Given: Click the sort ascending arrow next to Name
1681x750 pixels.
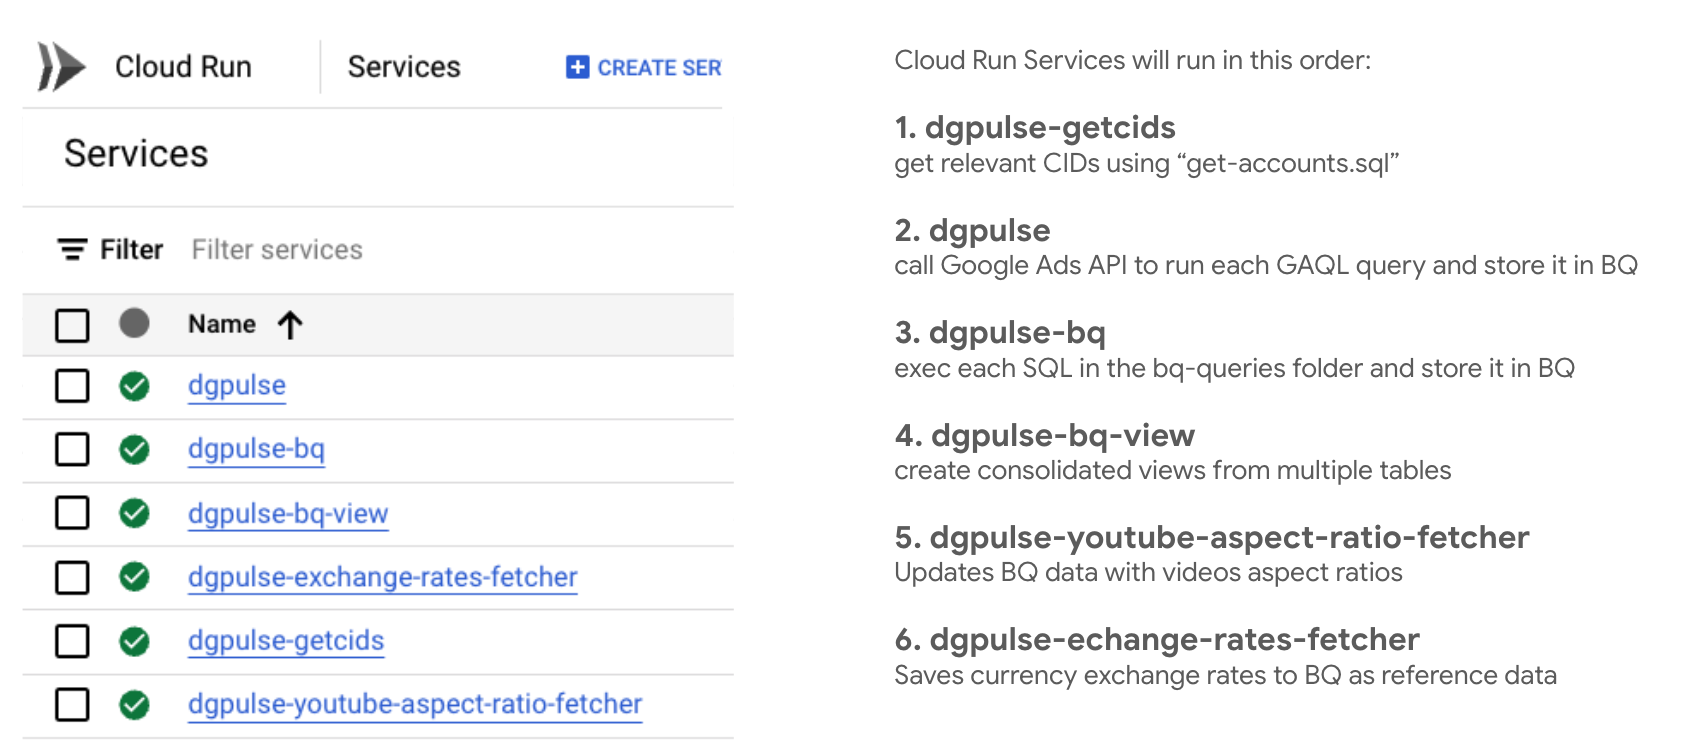Looking at the screenshot, I should click(x=290, y=325).
